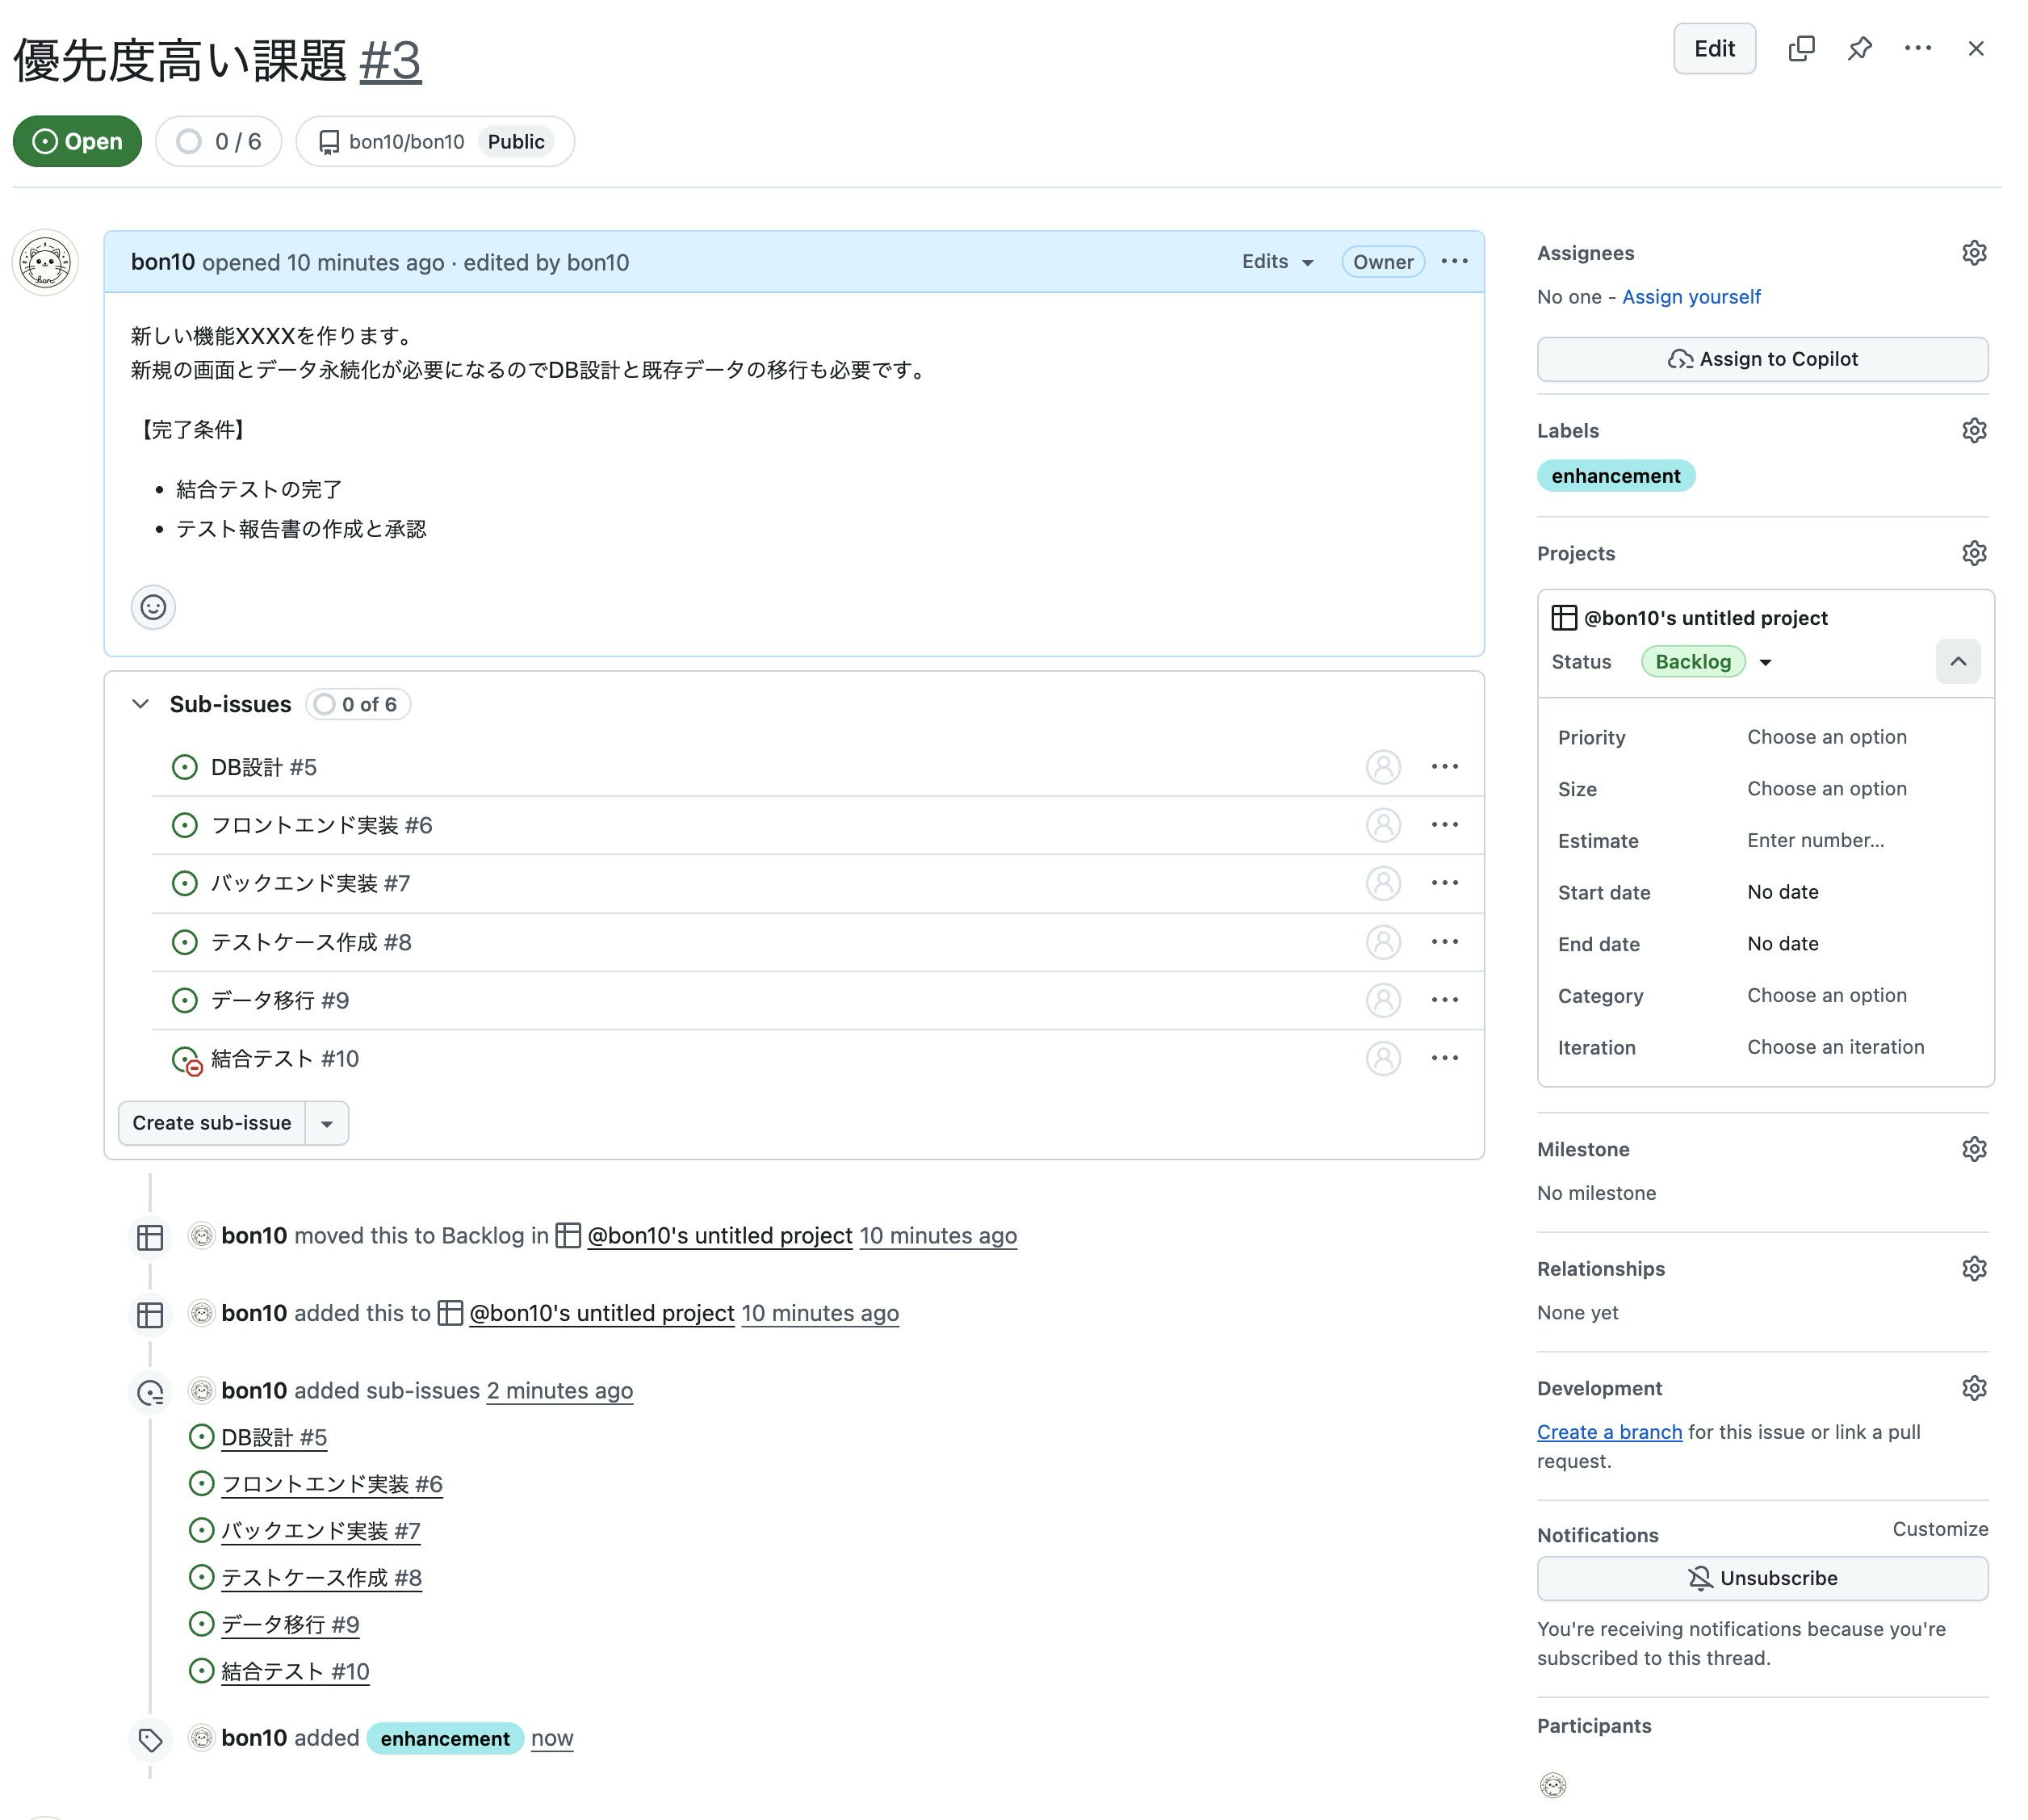The width and height of the screenshot is (2028, 1820).
Task: Open the emoji reaction picker on the comment
Action: [152, 607]
